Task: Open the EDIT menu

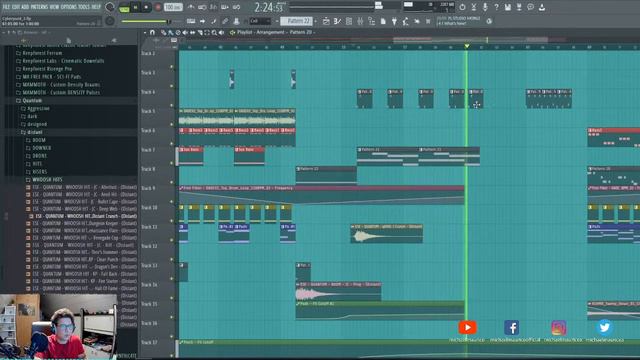Action: point(16,7)
